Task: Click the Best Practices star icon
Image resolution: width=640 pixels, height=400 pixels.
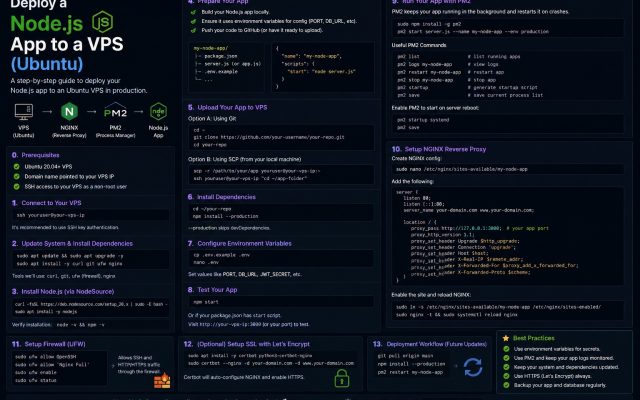Action: tap(506, 338)
